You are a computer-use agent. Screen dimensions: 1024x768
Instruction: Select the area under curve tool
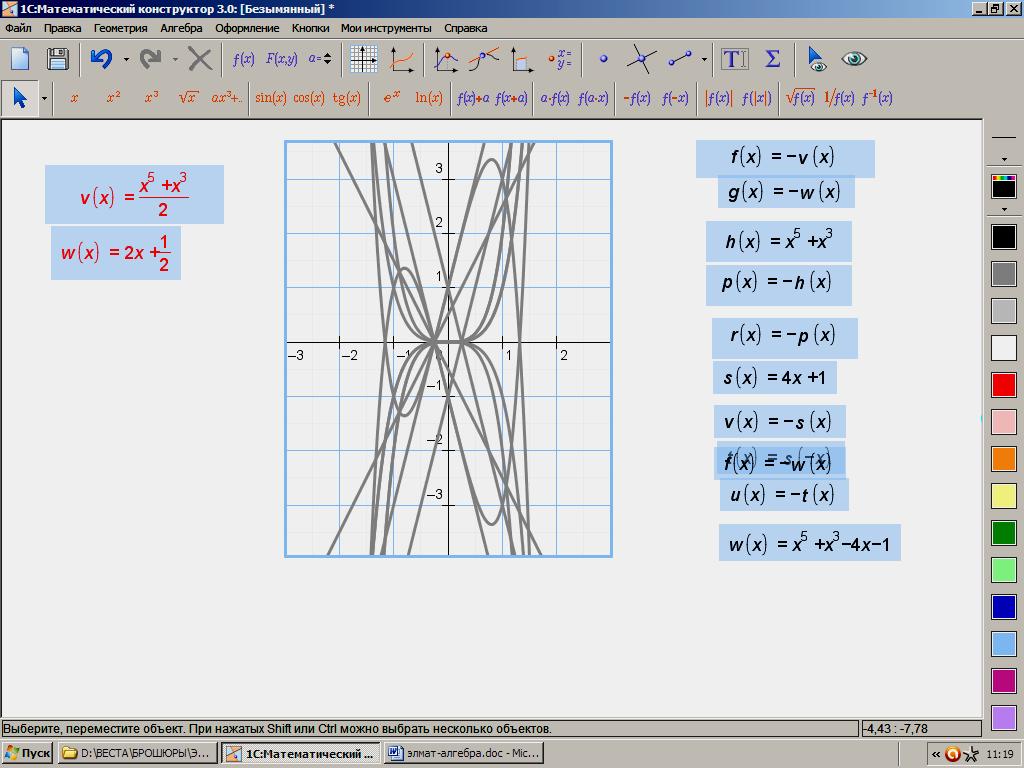click(x=522, y=59)
